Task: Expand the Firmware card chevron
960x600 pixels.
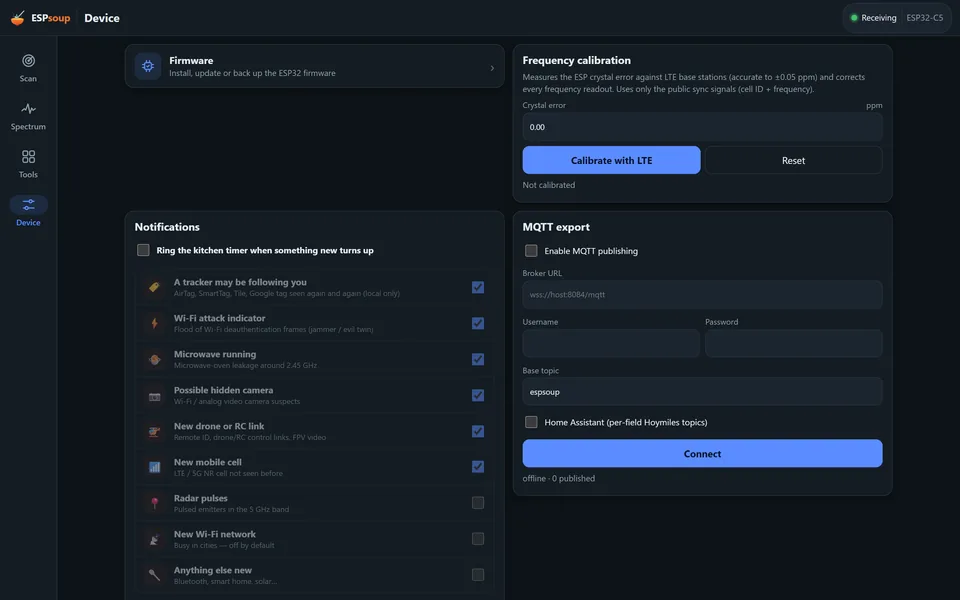Action: (492, 68)
